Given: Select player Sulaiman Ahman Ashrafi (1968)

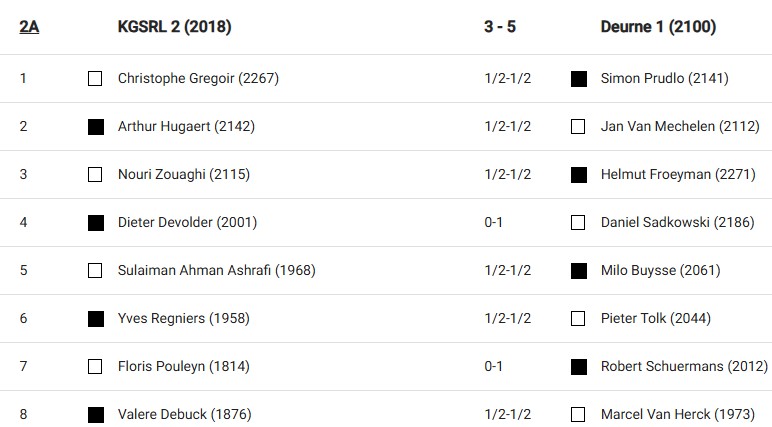Looking at the screenshot, I should tap(216, 270).
